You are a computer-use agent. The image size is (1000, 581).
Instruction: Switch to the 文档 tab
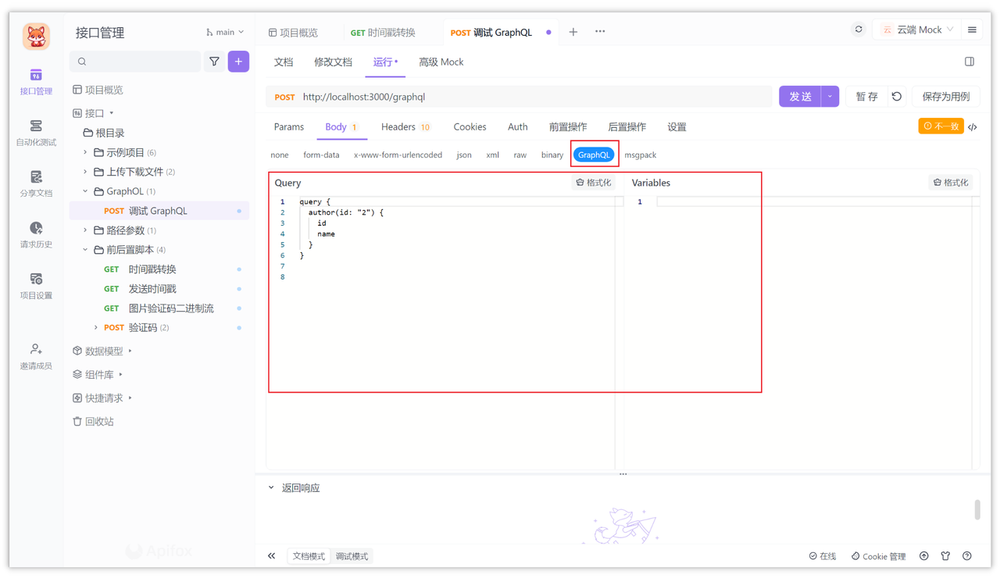click(x=283, y=62)
